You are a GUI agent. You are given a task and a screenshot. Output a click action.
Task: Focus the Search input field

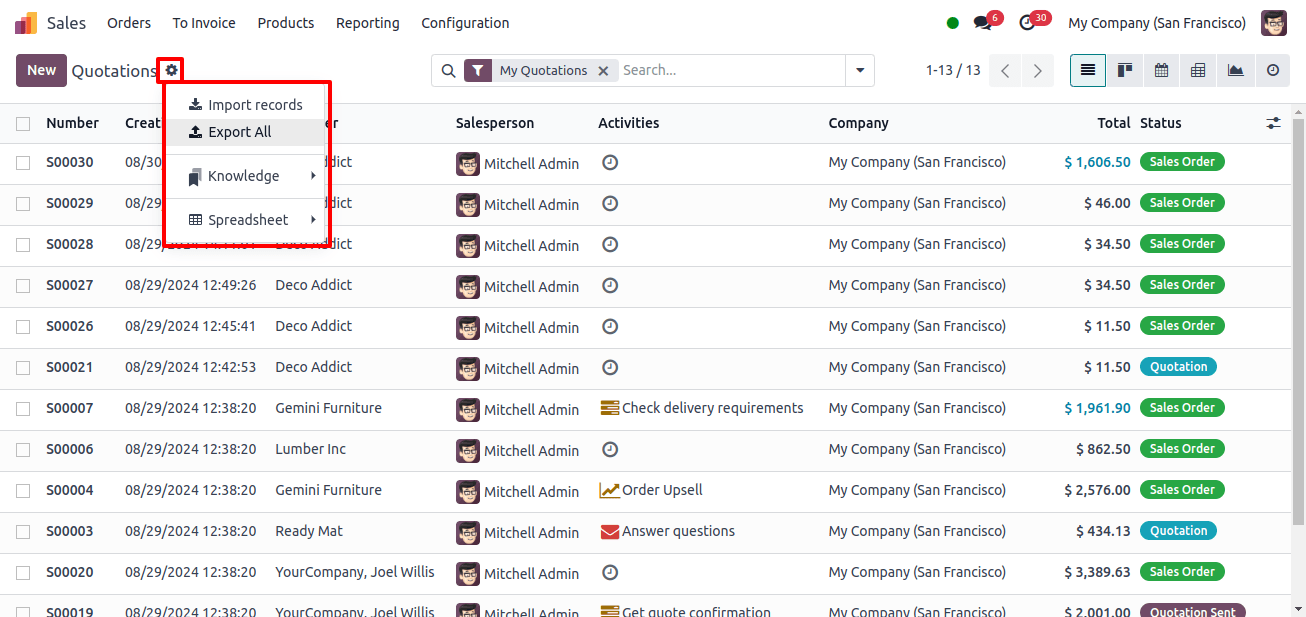click(730, 71)
